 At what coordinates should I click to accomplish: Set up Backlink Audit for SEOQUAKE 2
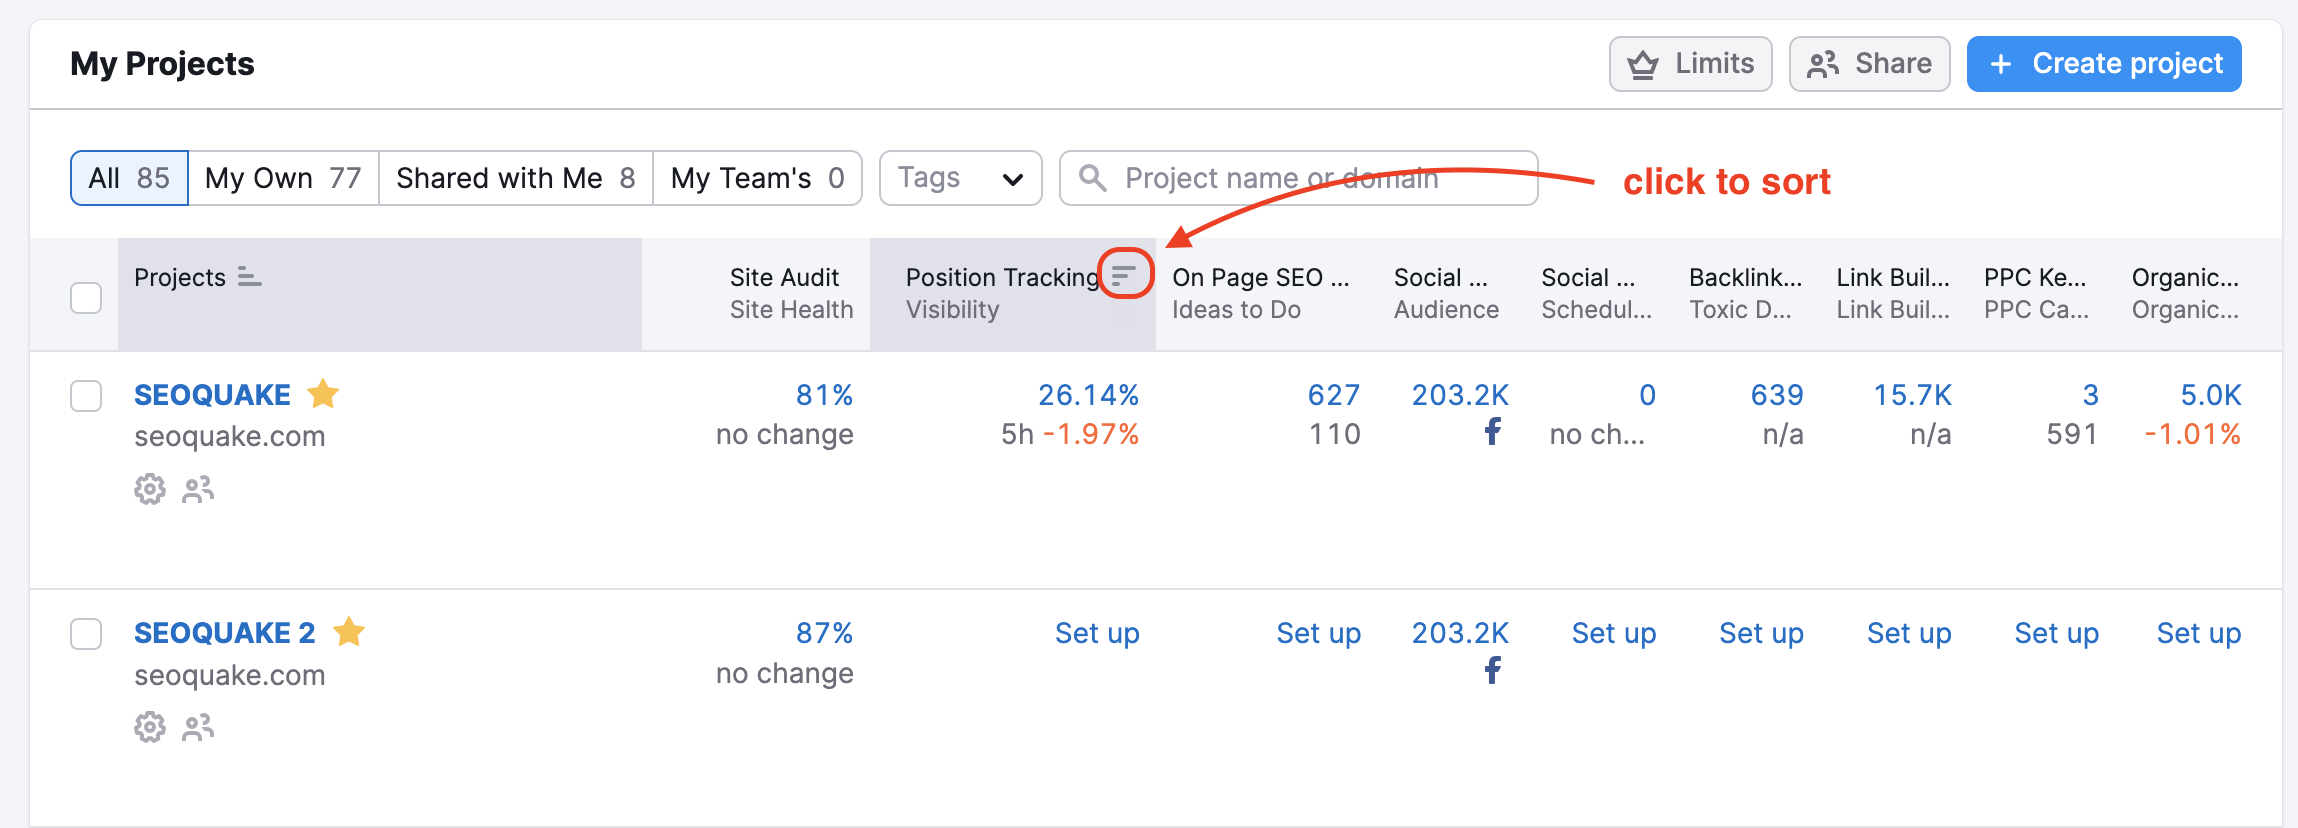1761,633
